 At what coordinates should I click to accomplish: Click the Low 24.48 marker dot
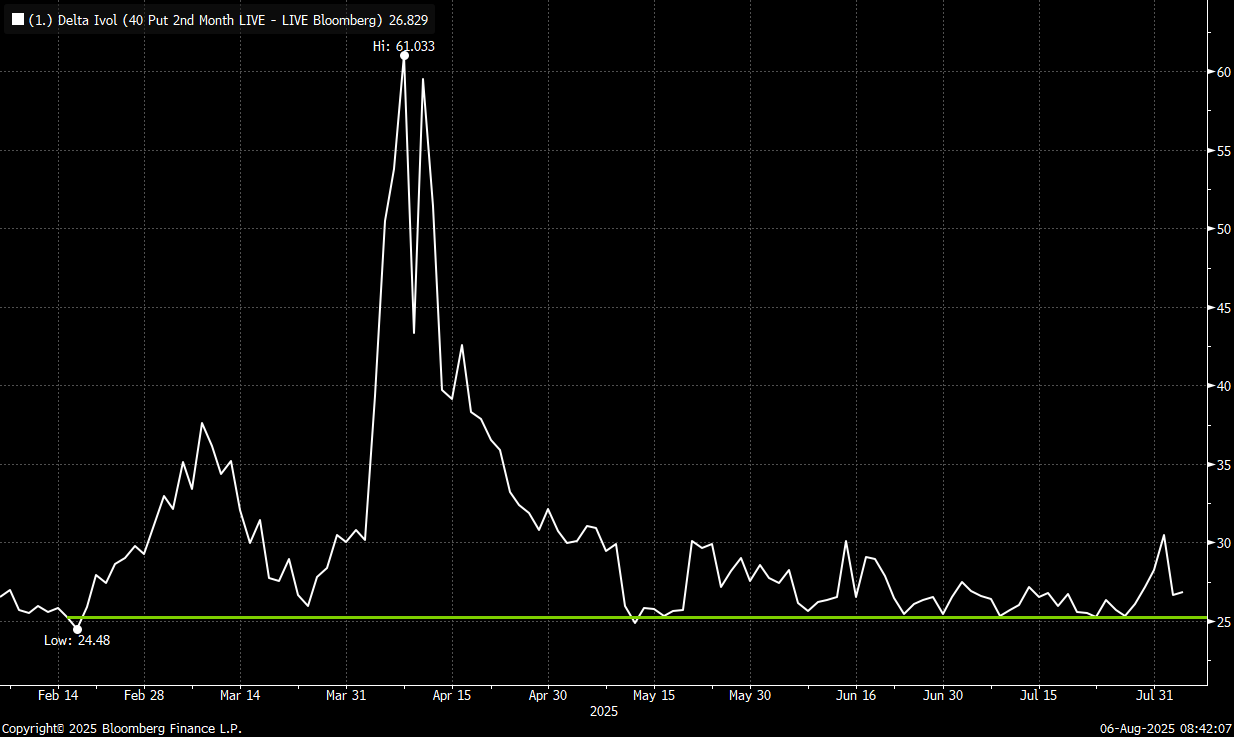coord(77,629)
